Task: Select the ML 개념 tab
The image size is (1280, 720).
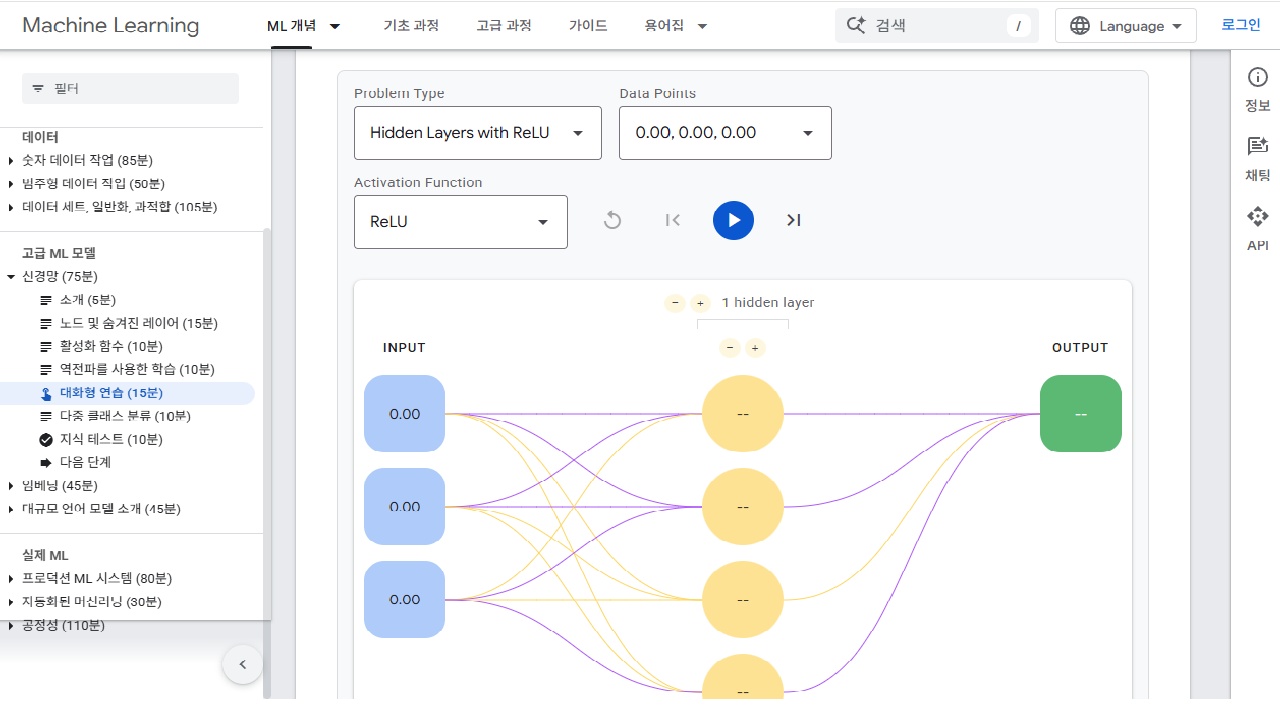Action: point(291,26)
